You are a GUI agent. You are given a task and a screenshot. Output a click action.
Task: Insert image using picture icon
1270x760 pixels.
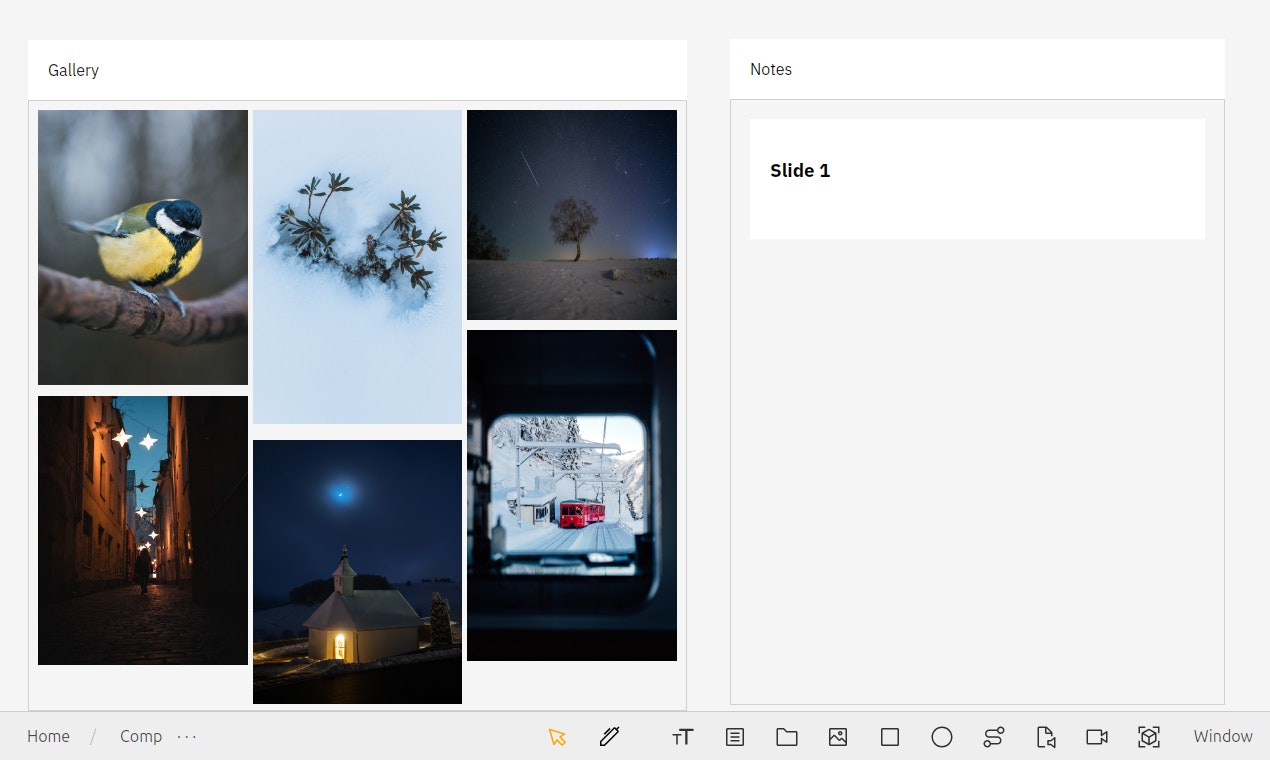838,737
